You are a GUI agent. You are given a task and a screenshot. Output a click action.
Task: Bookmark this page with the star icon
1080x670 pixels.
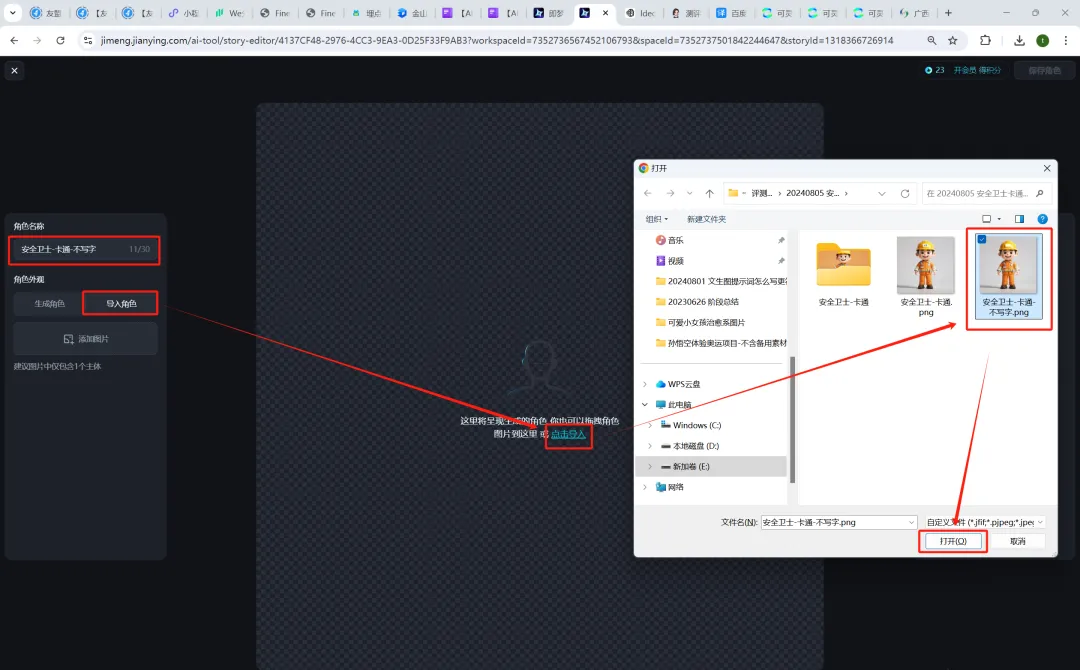coord(953,40)
